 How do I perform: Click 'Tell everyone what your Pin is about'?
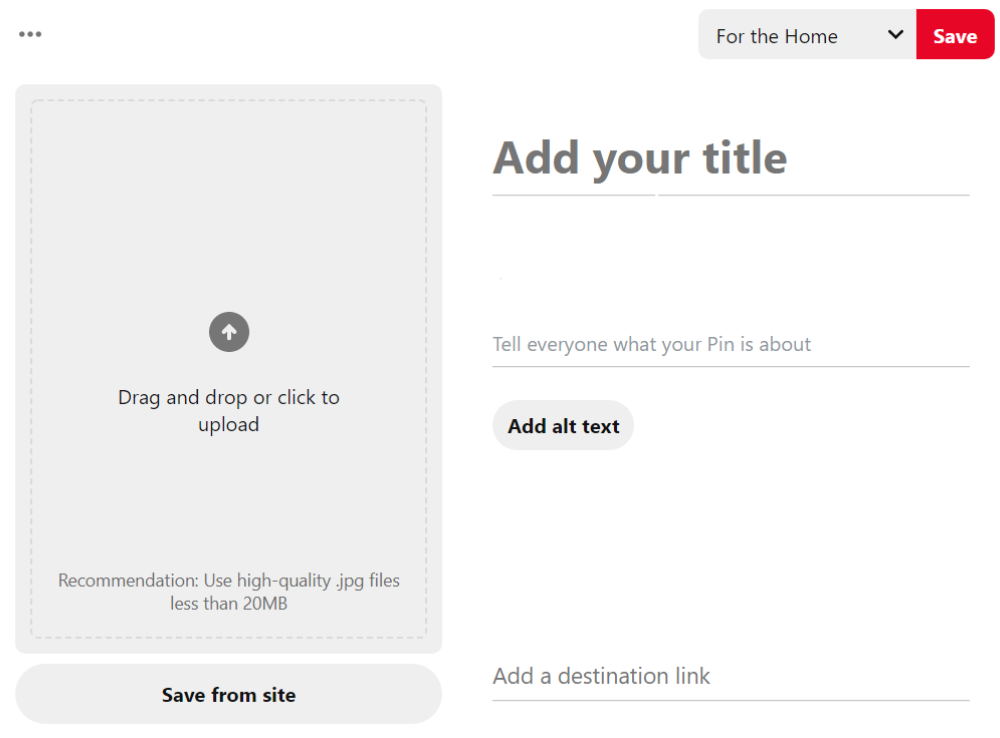(x=650, y=344)
